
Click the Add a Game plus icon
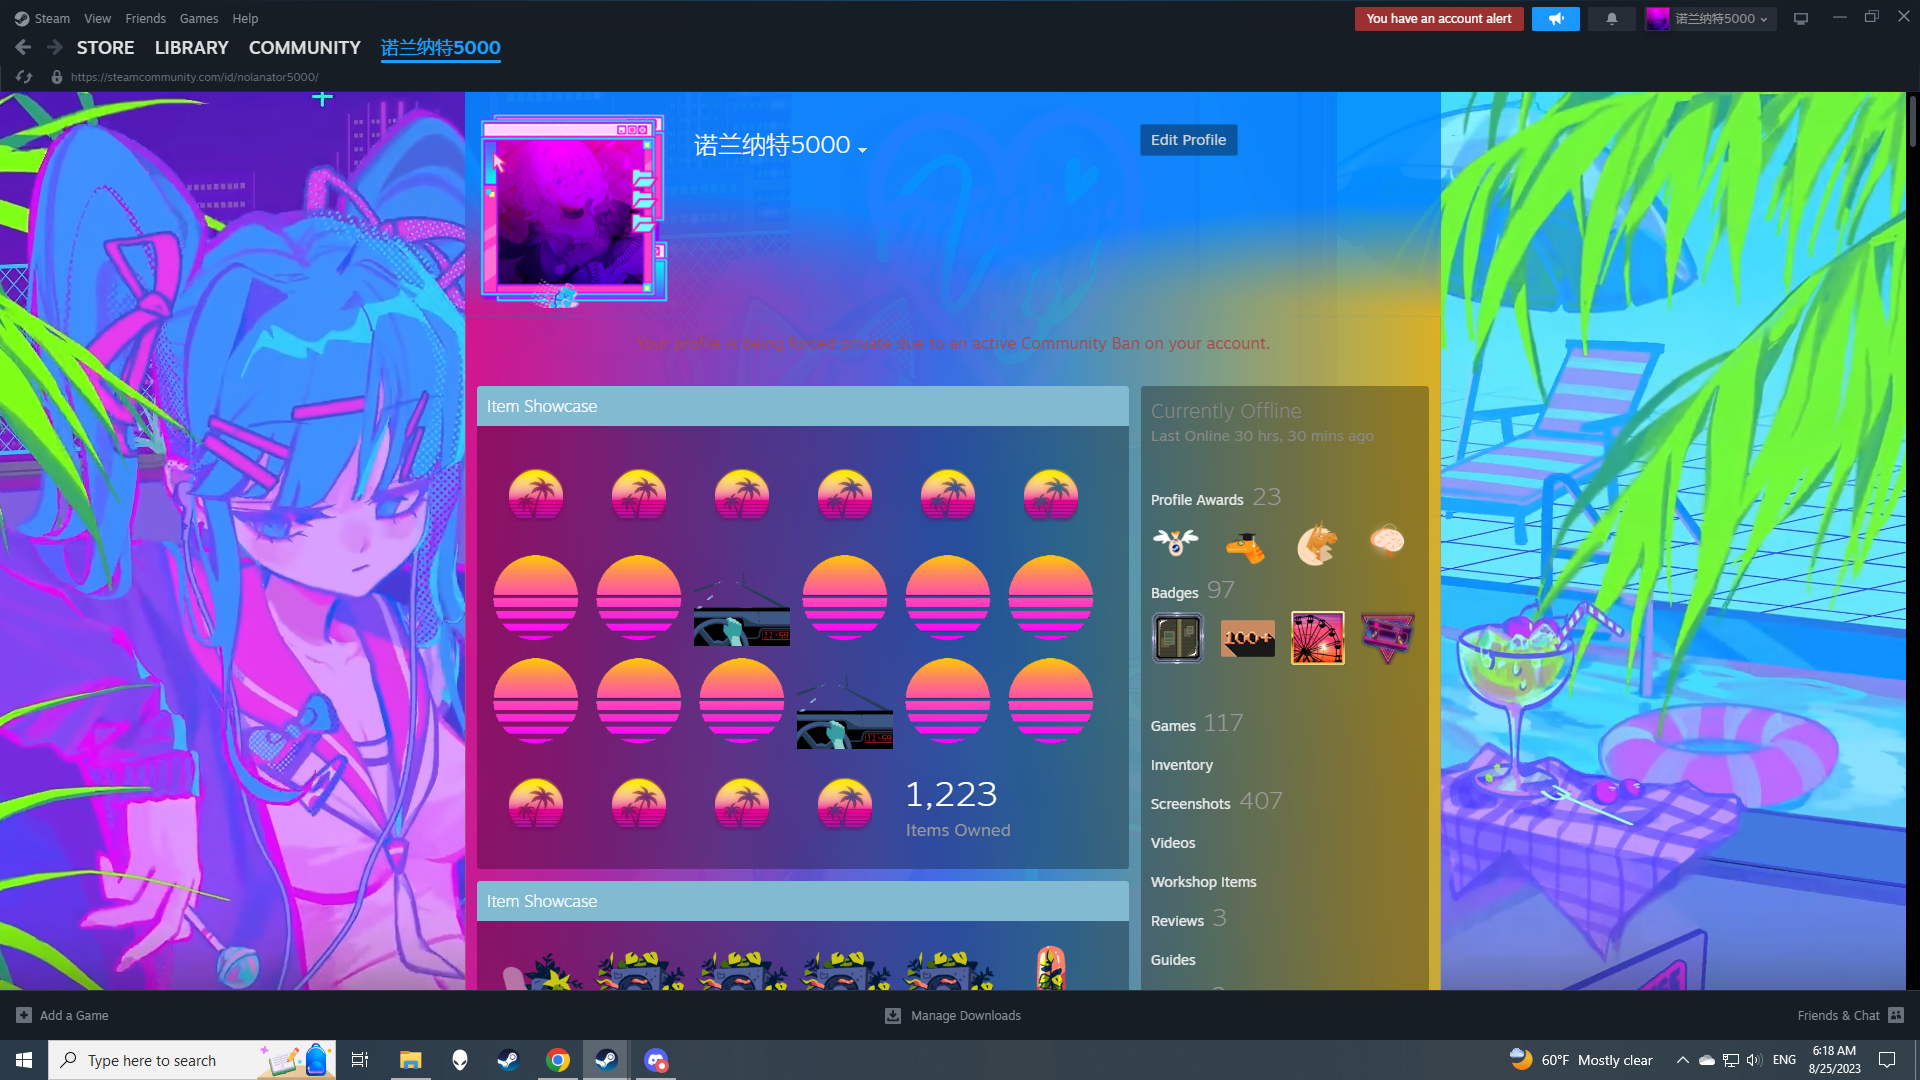pos(24,1015)
